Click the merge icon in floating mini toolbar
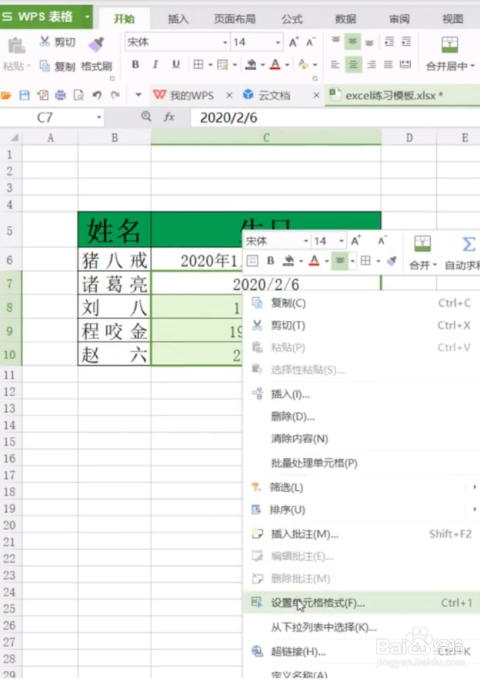Screen dimensions: 493x680 click(x=422, y=244)
